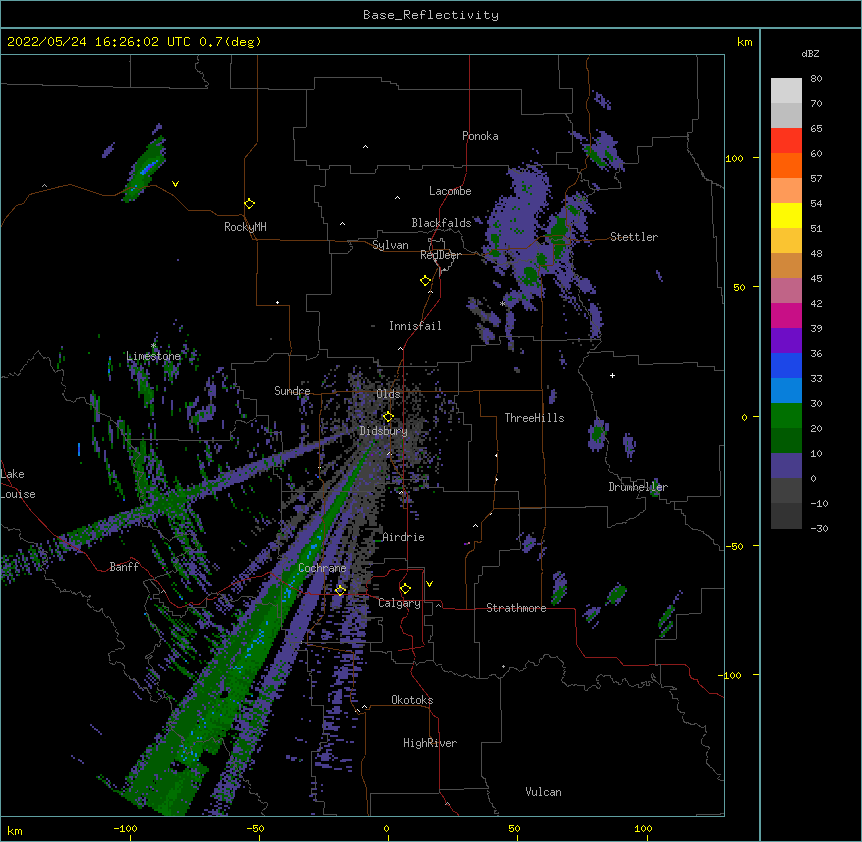862x842 pixels.
Task: Click the yellow marker right of Cochrane
Action: pyautogui.click(x=340, y=590)
